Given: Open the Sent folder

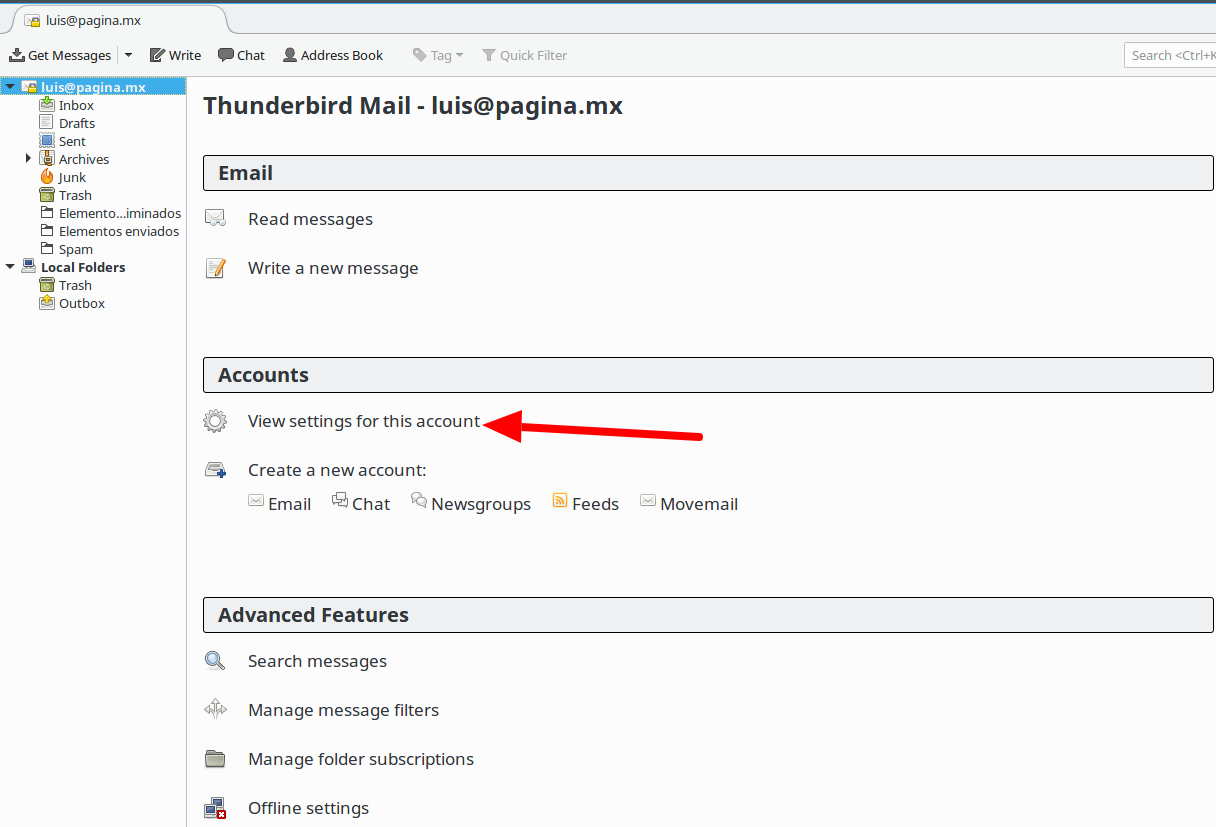Looking at the screenshot, I should tap(72, 141).
